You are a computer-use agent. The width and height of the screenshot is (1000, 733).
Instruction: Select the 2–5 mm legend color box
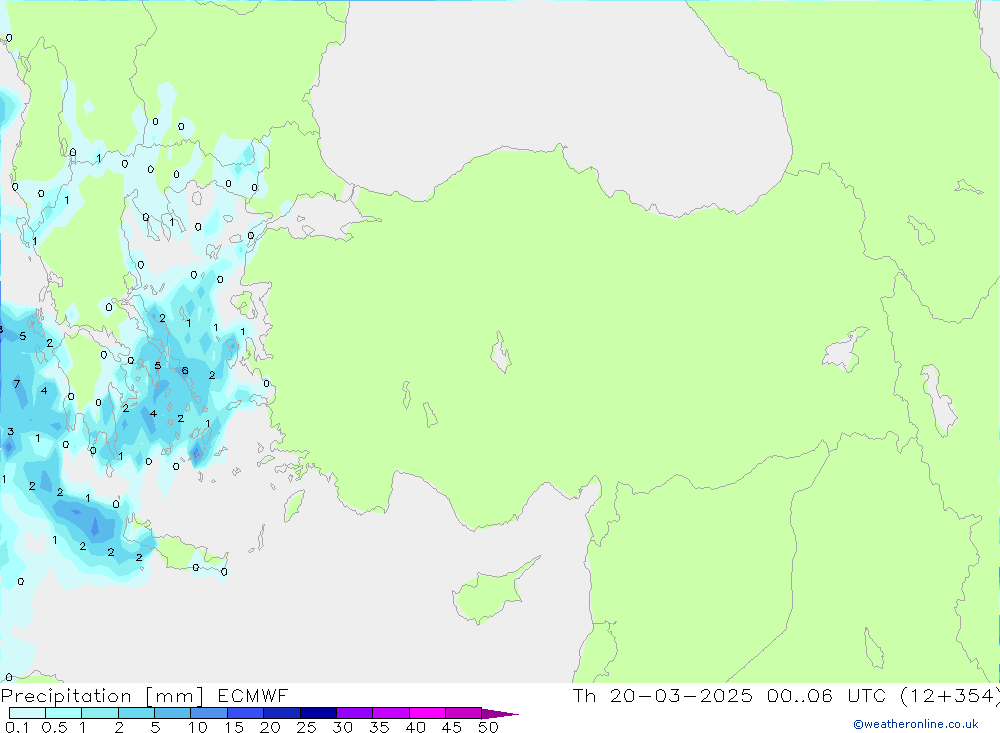(x=136, y=713)
